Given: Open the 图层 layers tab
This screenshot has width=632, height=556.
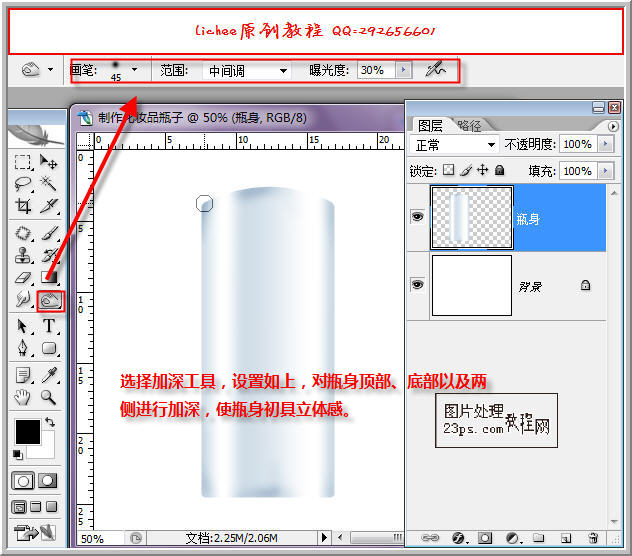Looking at the screenshot, I should [430, 125].
